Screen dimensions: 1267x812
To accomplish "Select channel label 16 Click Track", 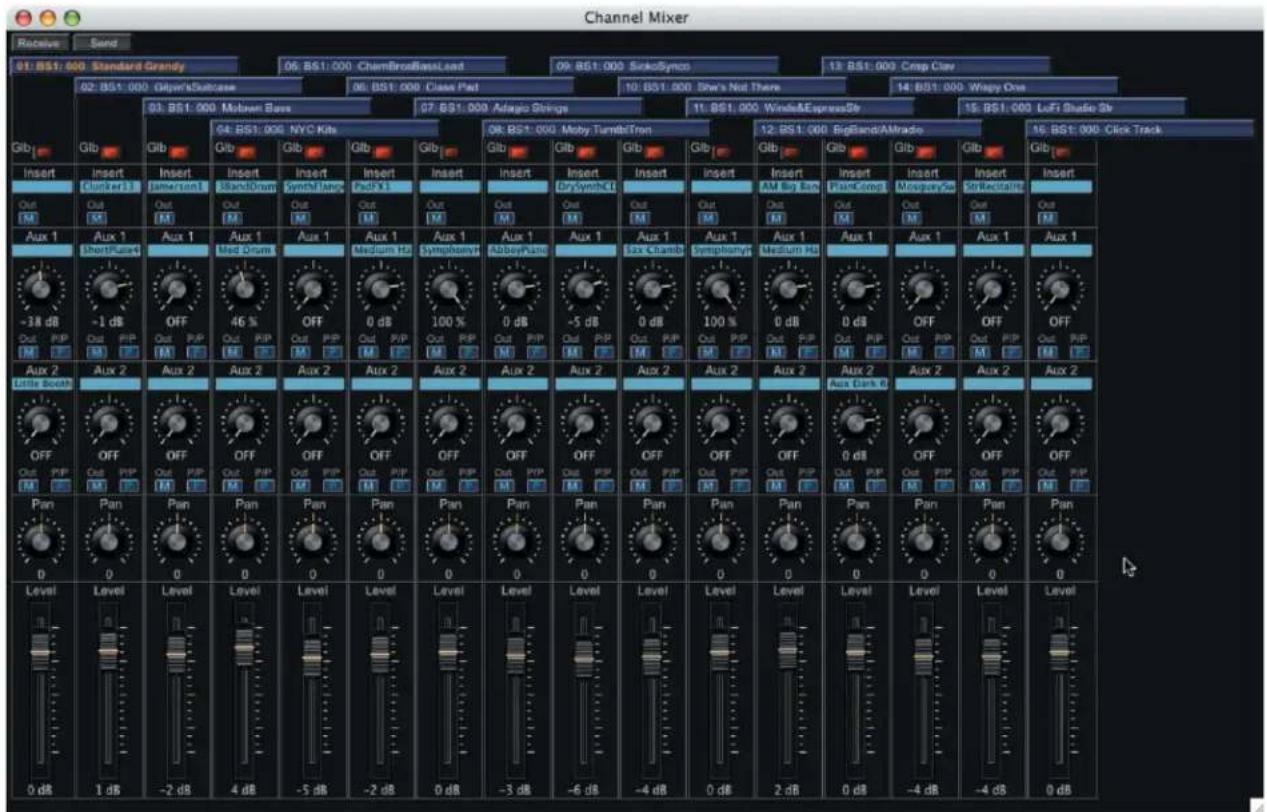I will [1140, 129].
